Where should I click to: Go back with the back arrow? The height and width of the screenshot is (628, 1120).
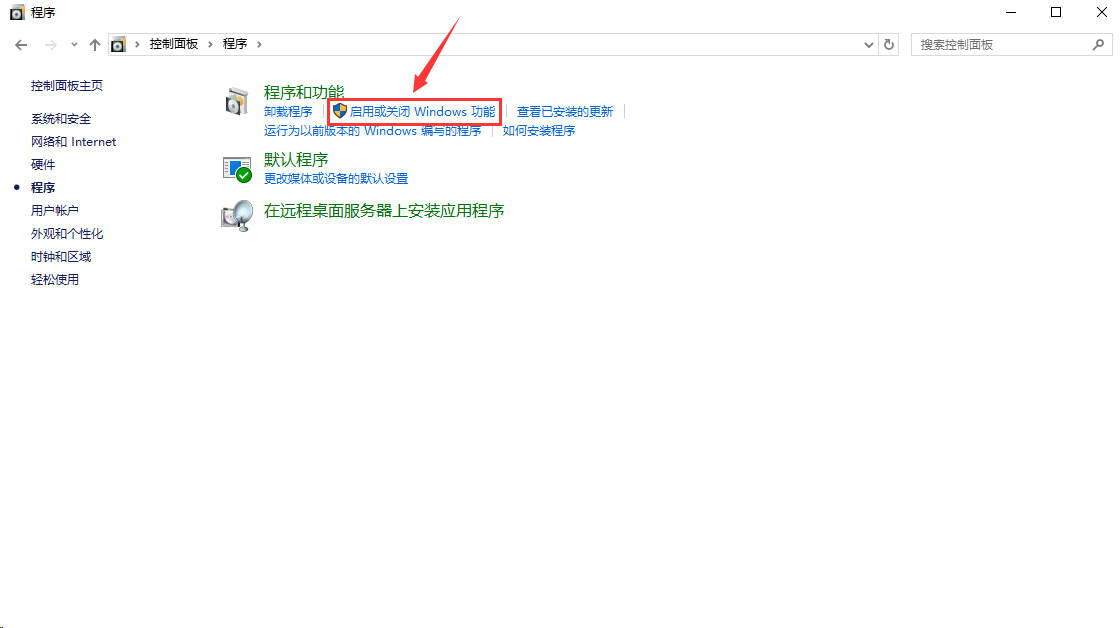(21, 44)
